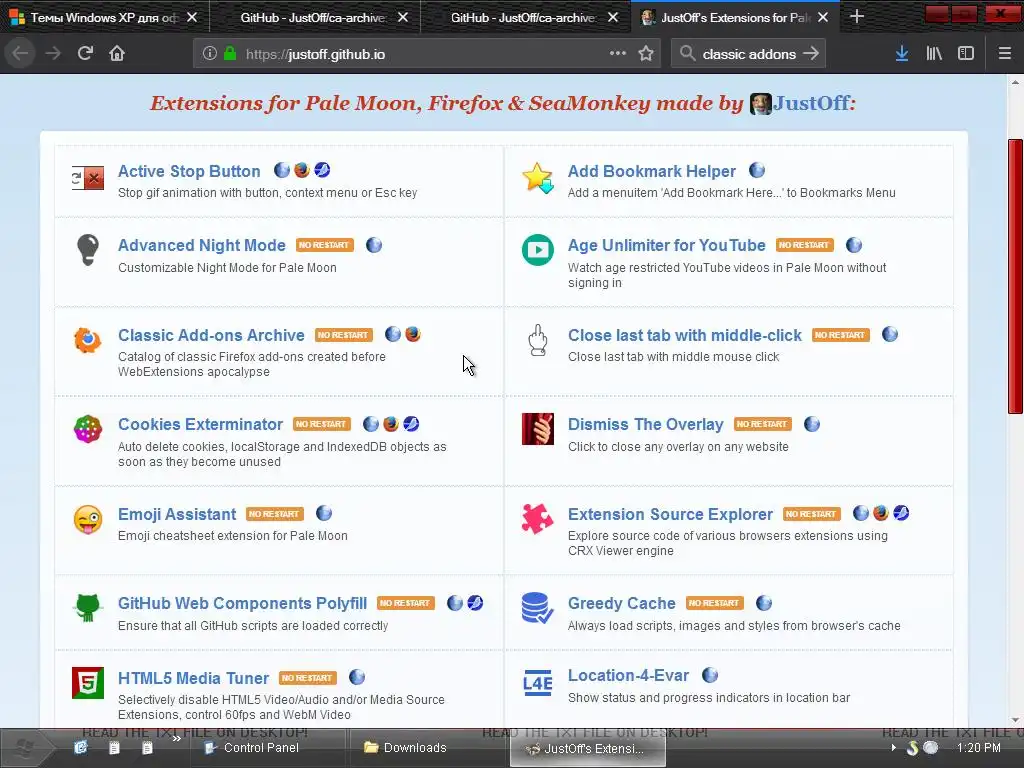Switch to the first GitHub JustOff/ca-archive tab
Screen dimensions: 1024x768
[x=313, y=18]
